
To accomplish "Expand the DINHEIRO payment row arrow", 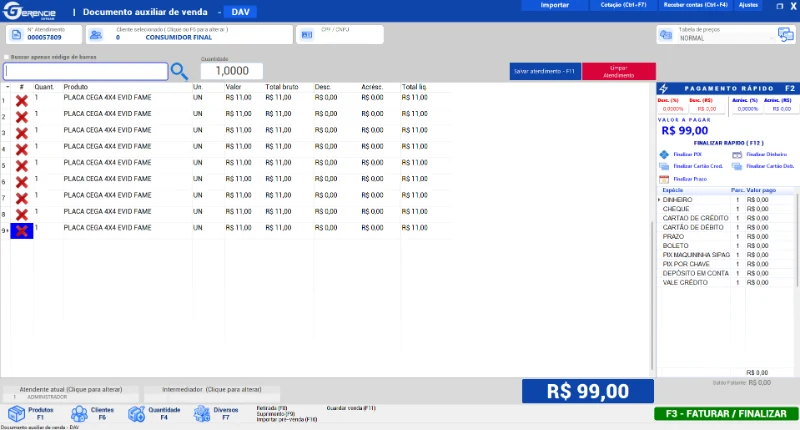I will pos(659,200).
